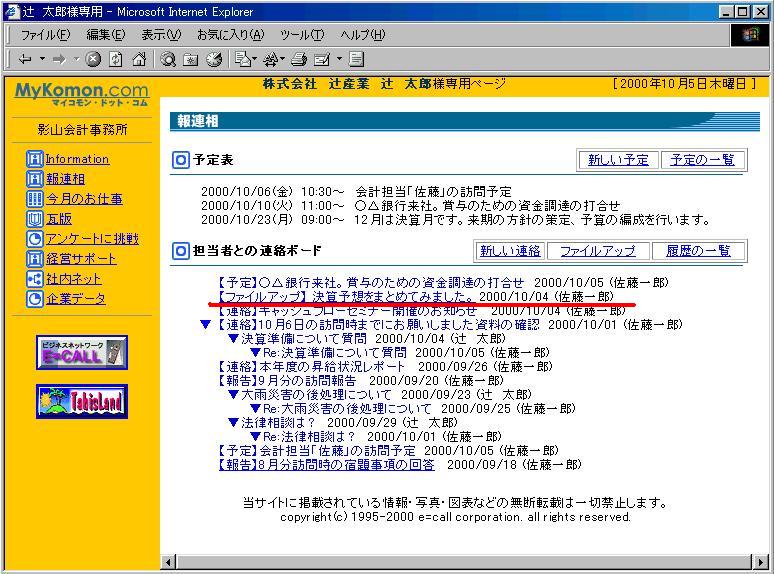This screenshot has height=574, width=774.
Task: Open the ファイル(F) menu
Action: pyautogui.click(x=43, y=35)
